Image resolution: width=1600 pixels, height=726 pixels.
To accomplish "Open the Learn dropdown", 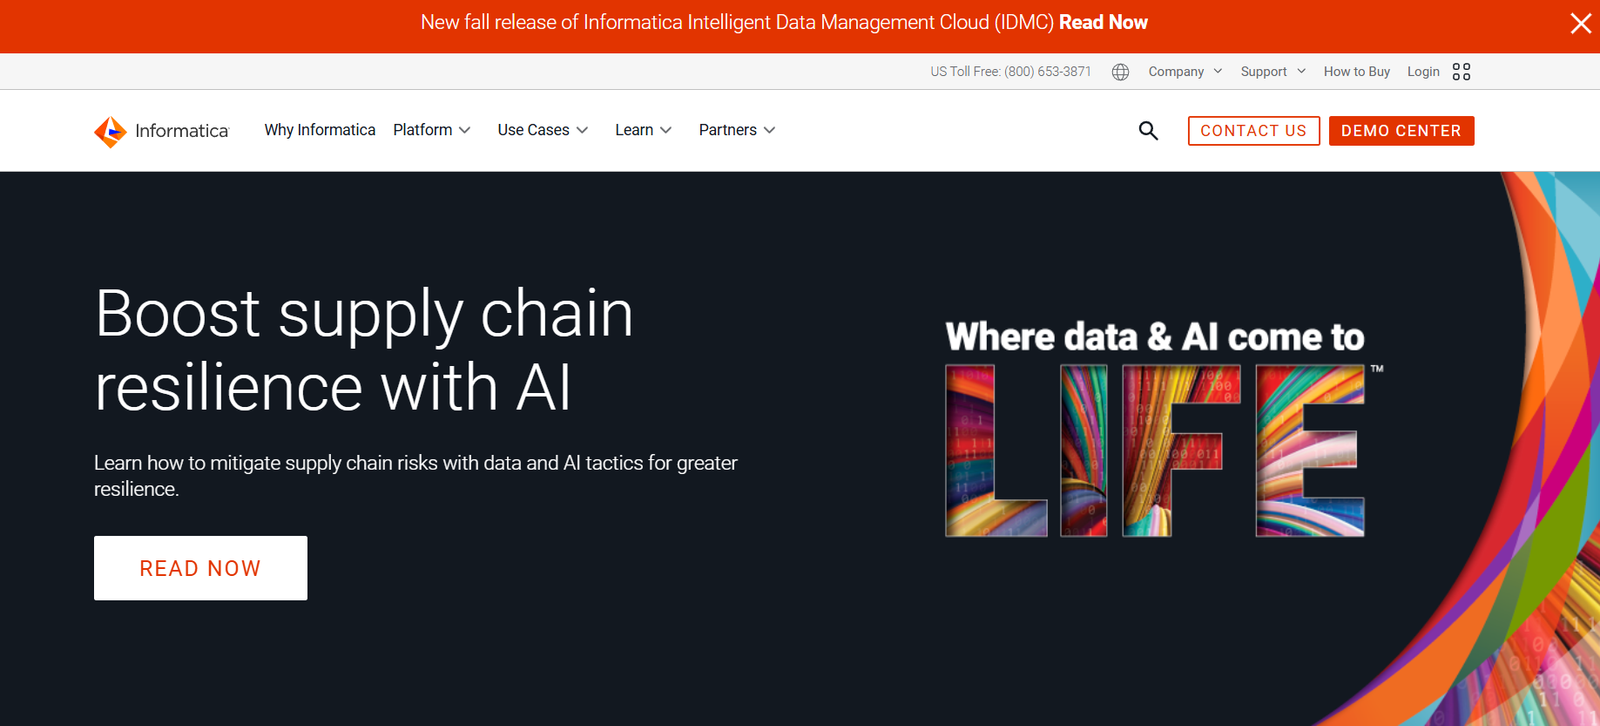I will (642, 130).
